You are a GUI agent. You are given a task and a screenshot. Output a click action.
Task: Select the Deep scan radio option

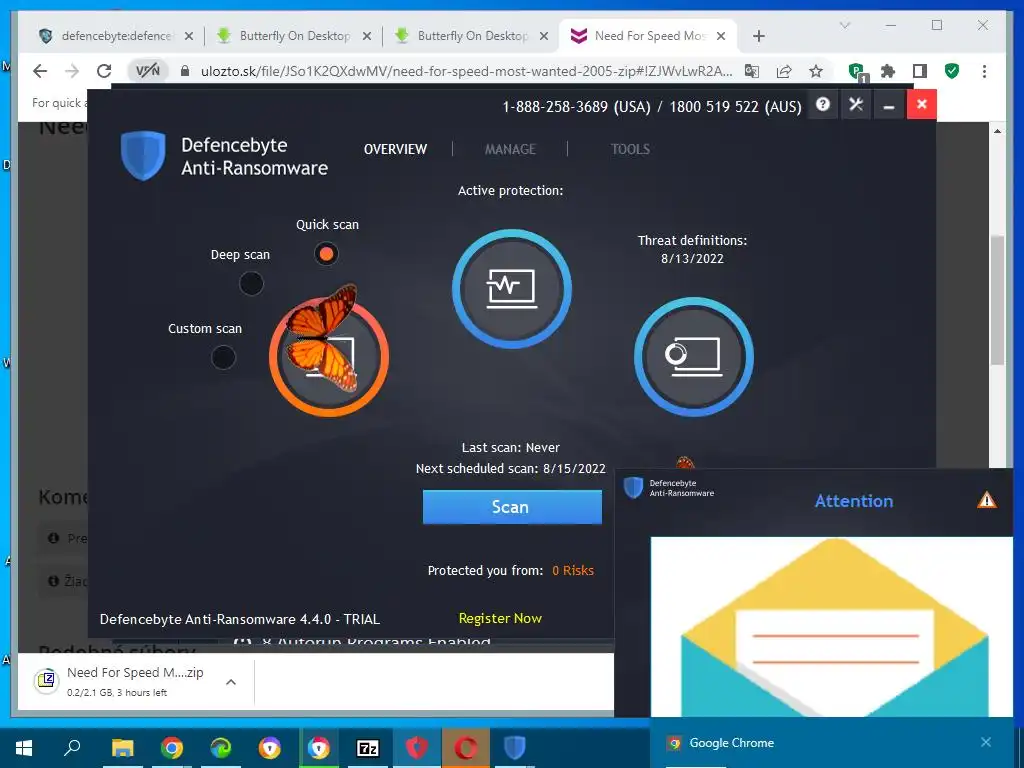coord(251,283)
